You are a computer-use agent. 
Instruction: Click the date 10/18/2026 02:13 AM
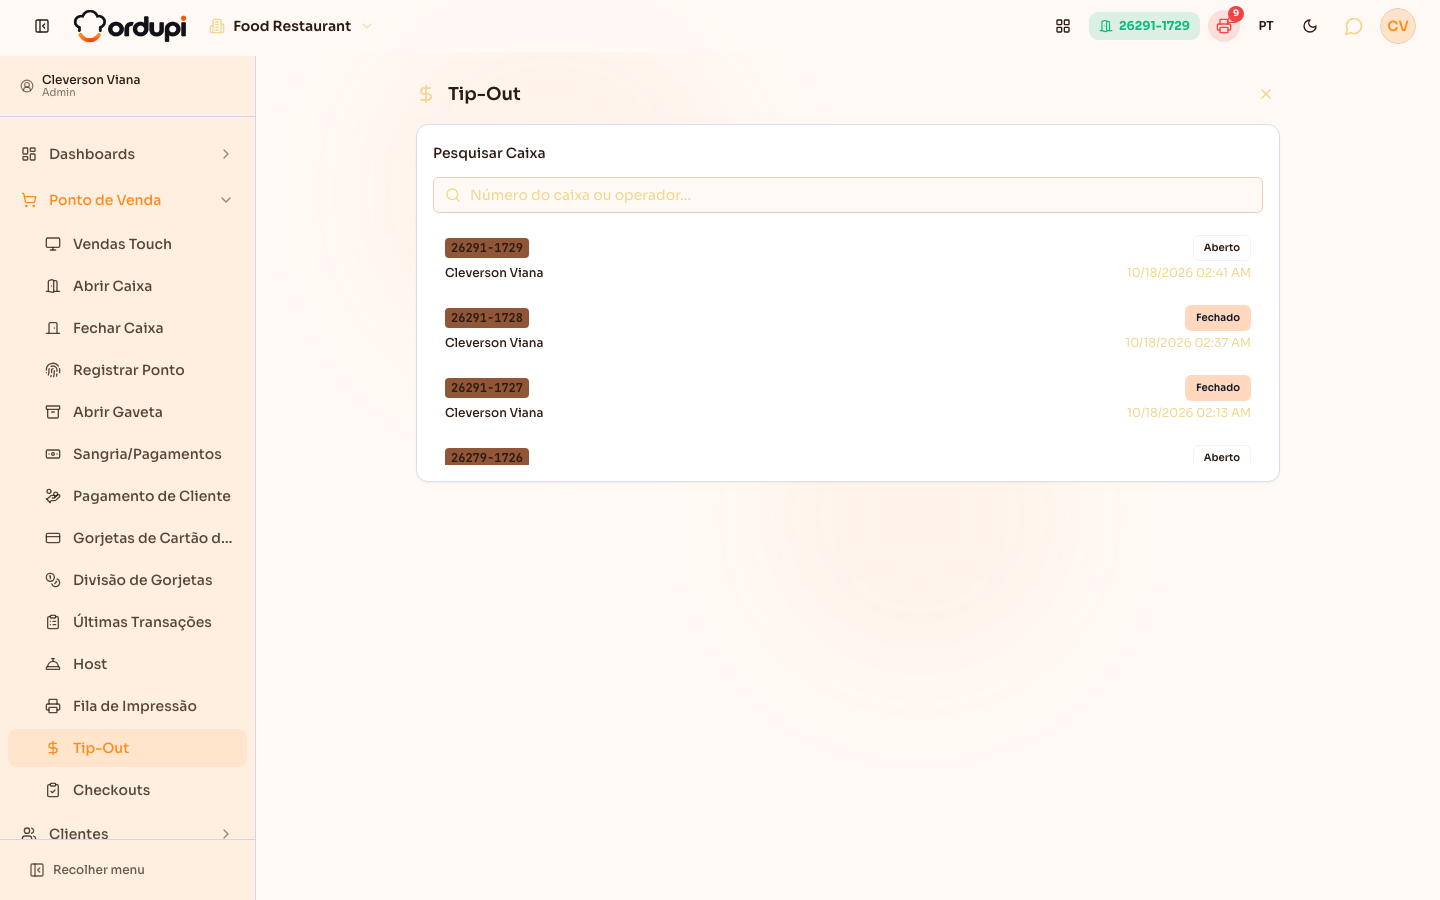(1189, 413)
